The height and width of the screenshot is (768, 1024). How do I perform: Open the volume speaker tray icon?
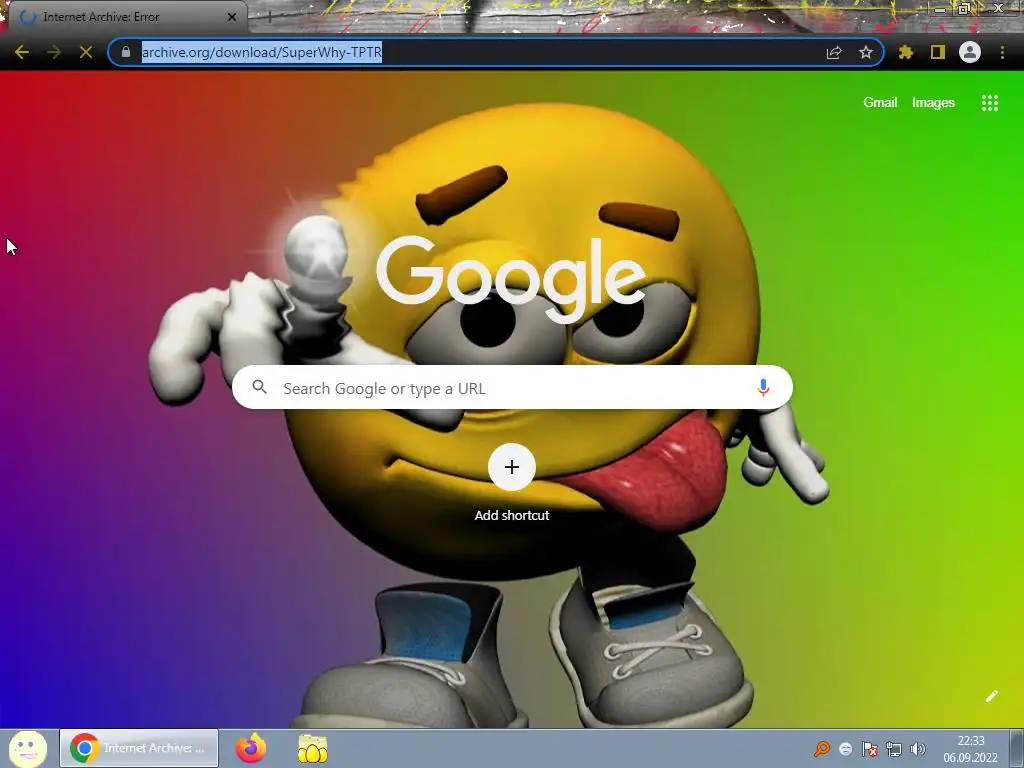tap(918, 748)
